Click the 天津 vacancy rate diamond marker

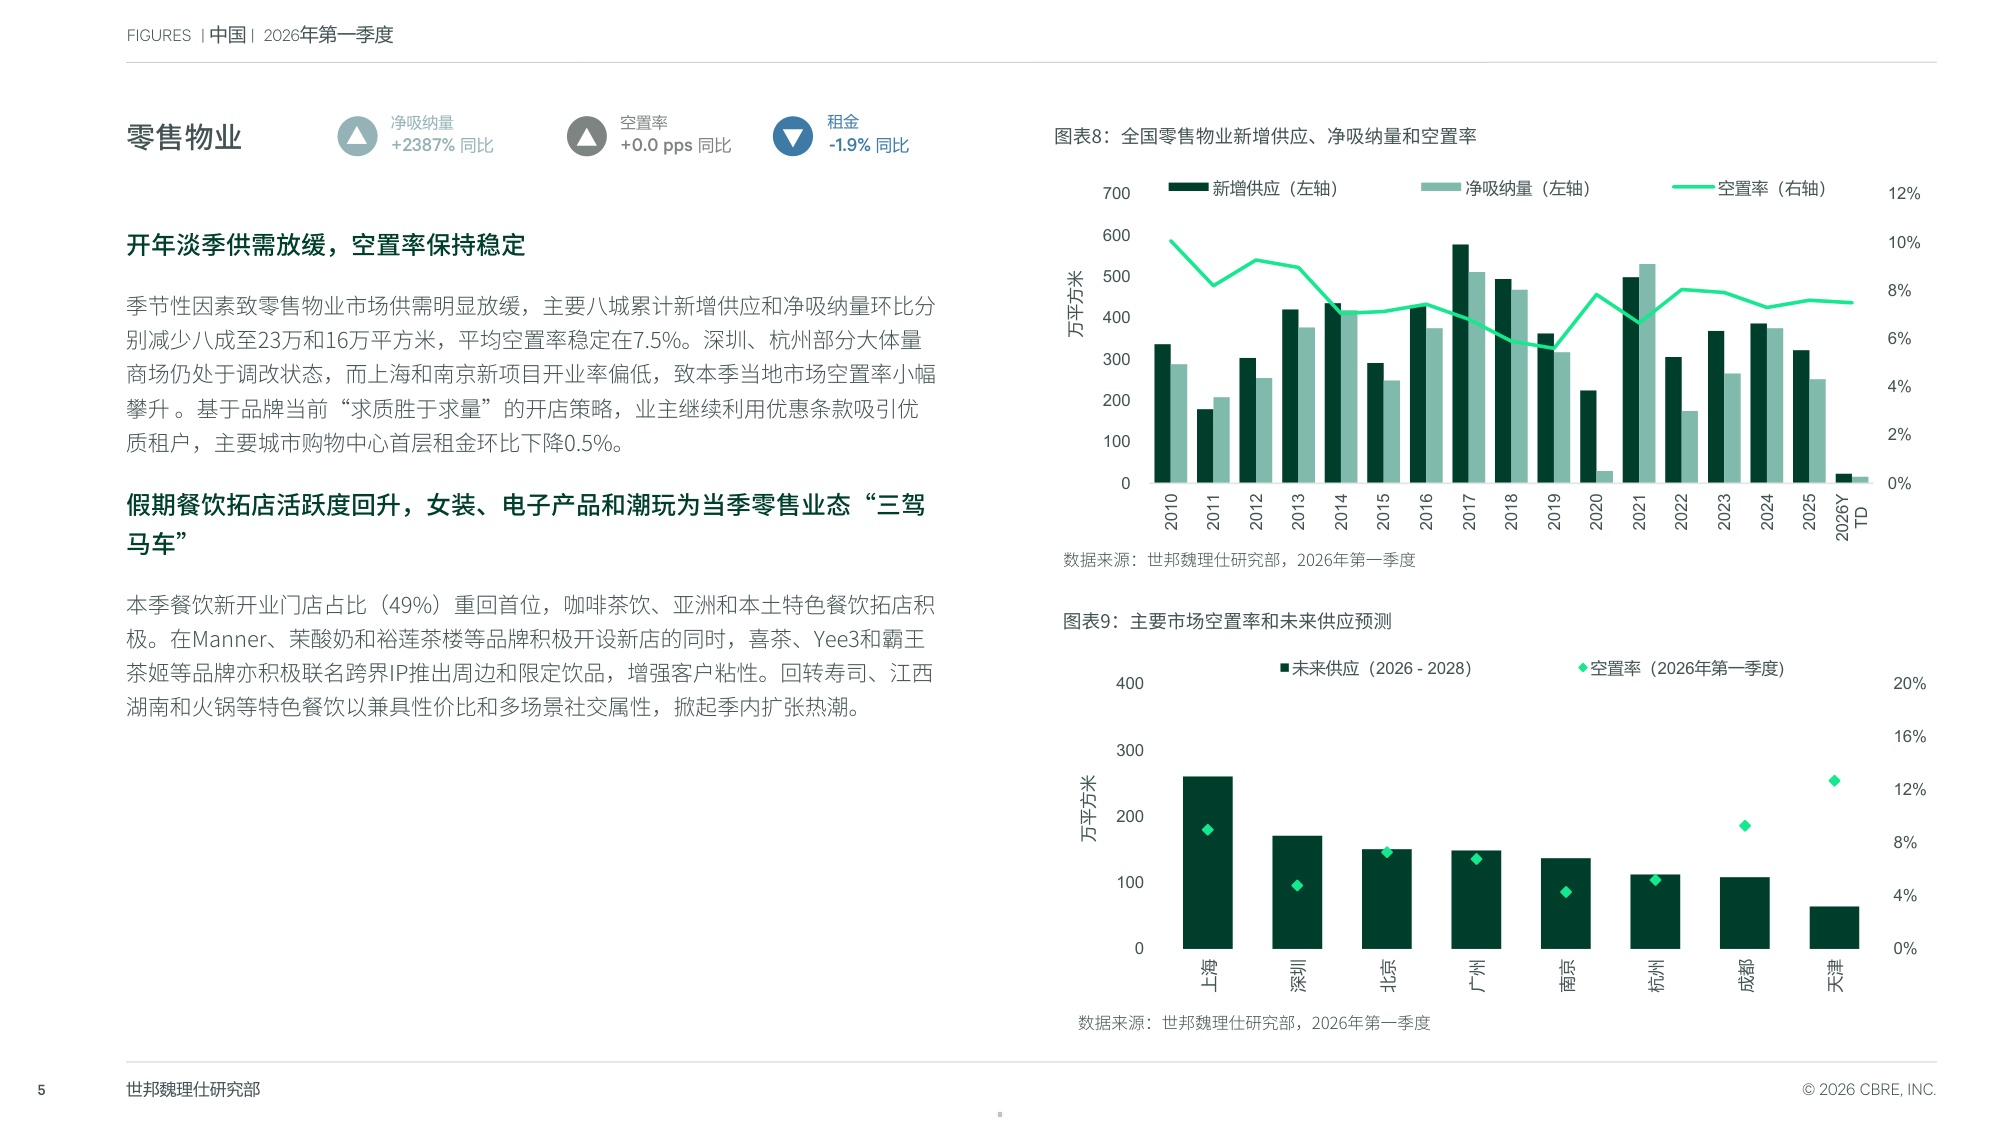tap(1834, 781)
